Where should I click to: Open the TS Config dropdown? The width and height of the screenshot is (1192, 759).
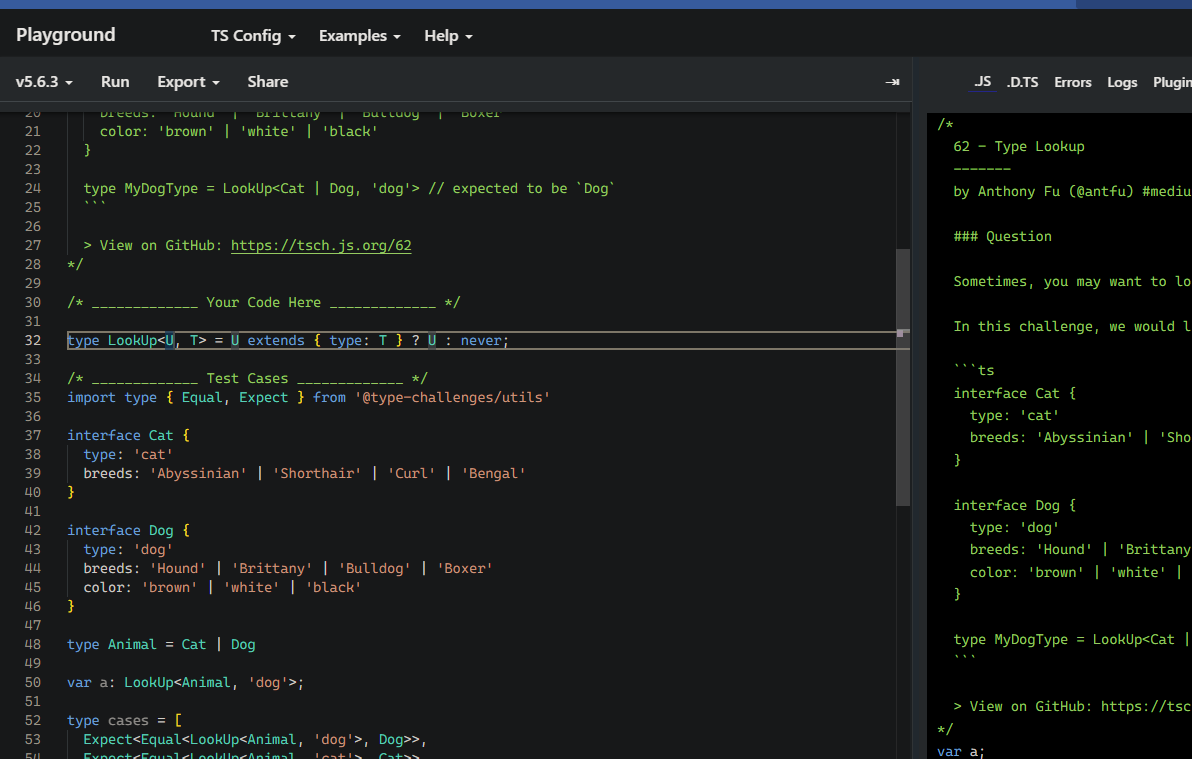point(253,36)
